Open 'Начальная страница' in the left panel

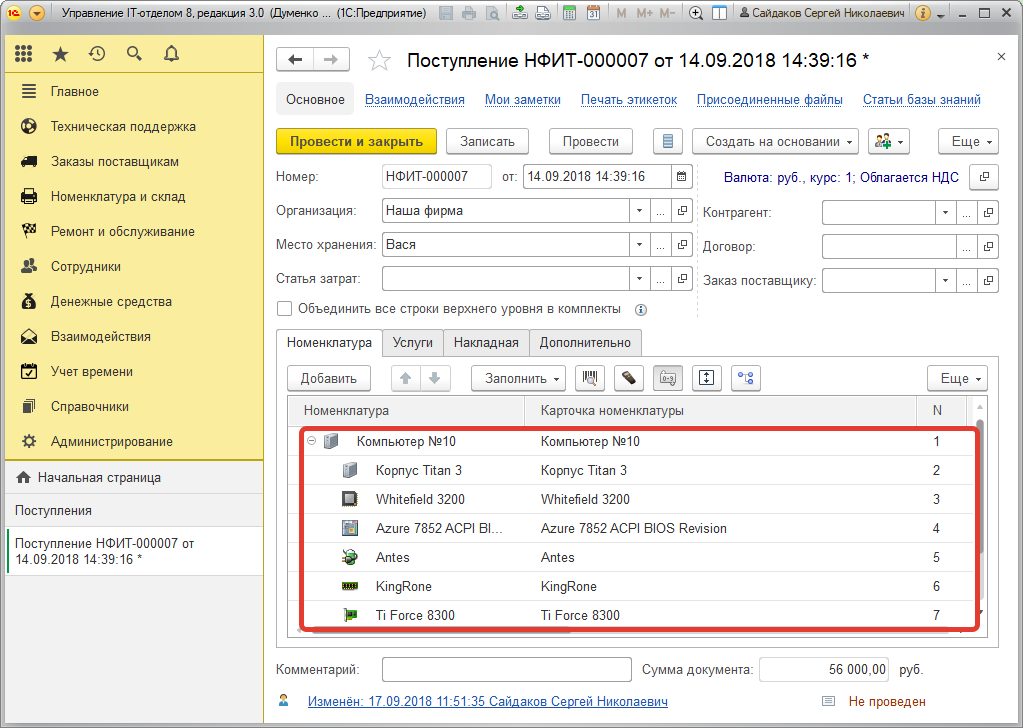pos(99,478)
